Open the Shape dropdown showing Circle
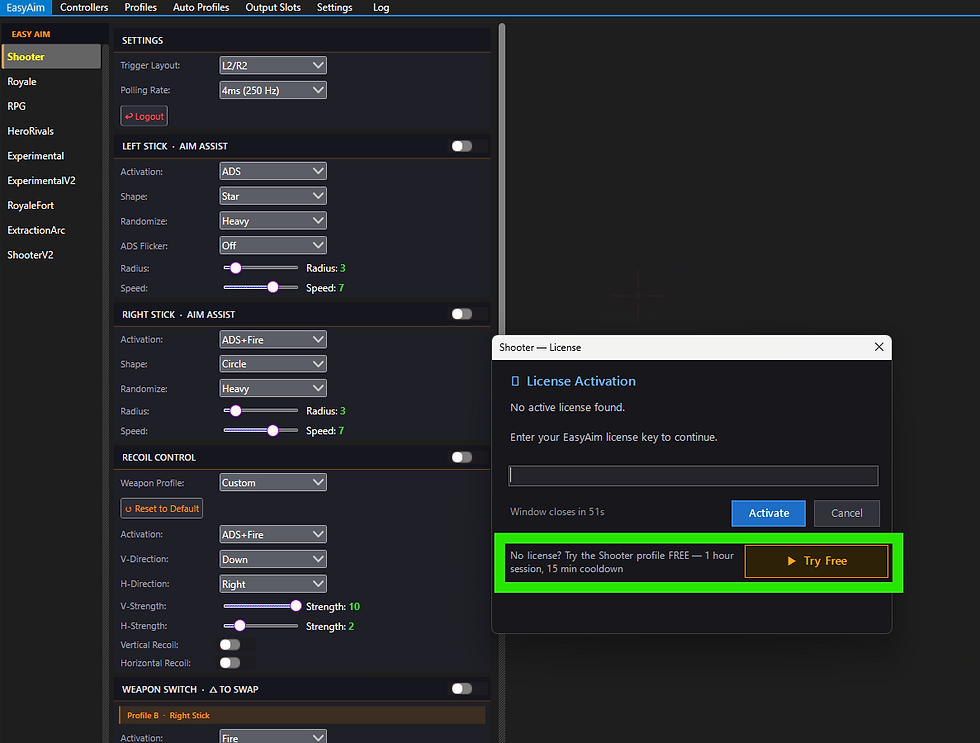 pos(272,364)
